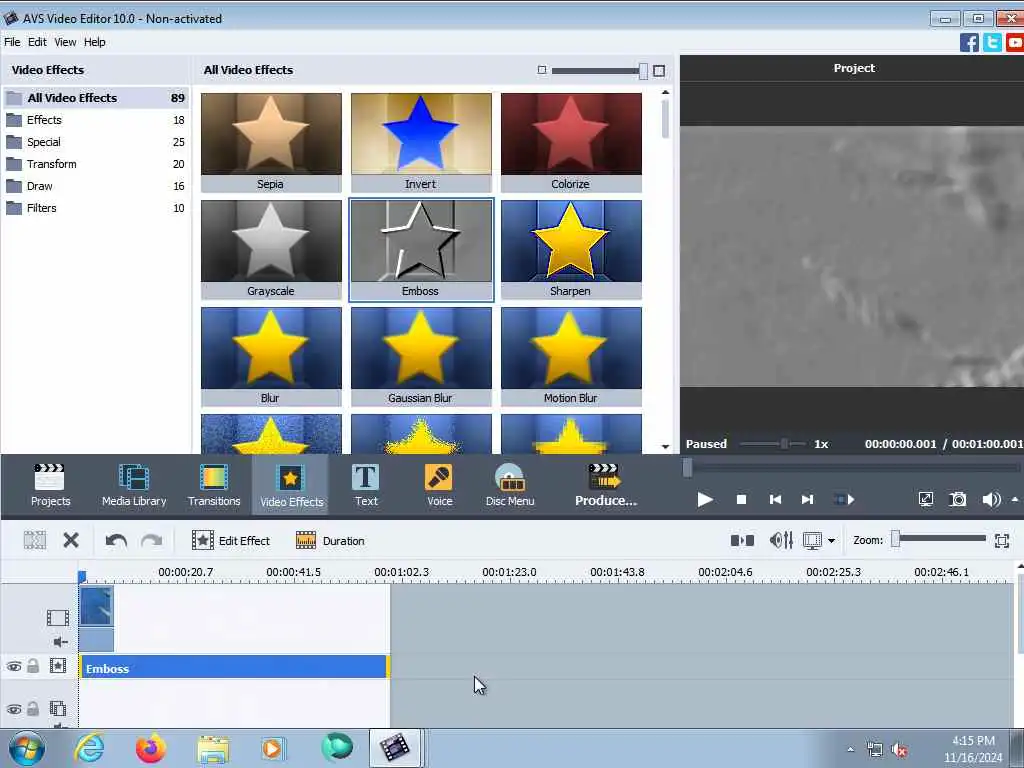The height and width of the screenshot is (768, 1024).
Task: Click the main video track film icon
Action: (x=57, y=617)
